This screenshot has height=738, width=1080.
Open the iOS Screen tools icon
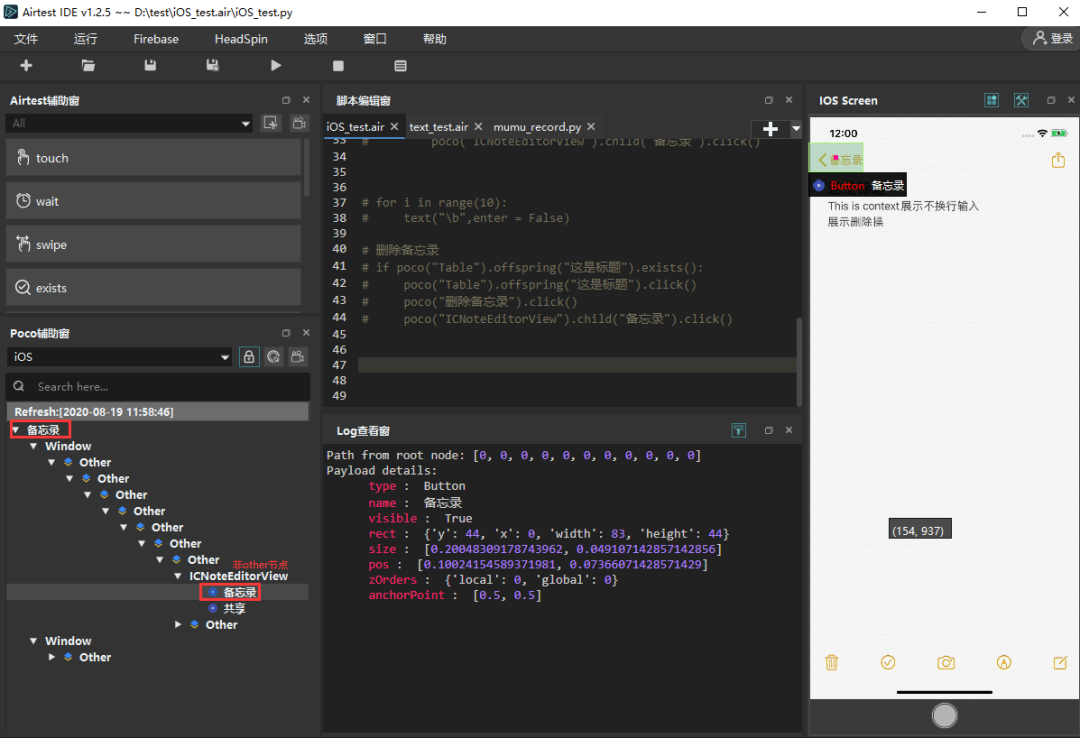[1021, 100]
